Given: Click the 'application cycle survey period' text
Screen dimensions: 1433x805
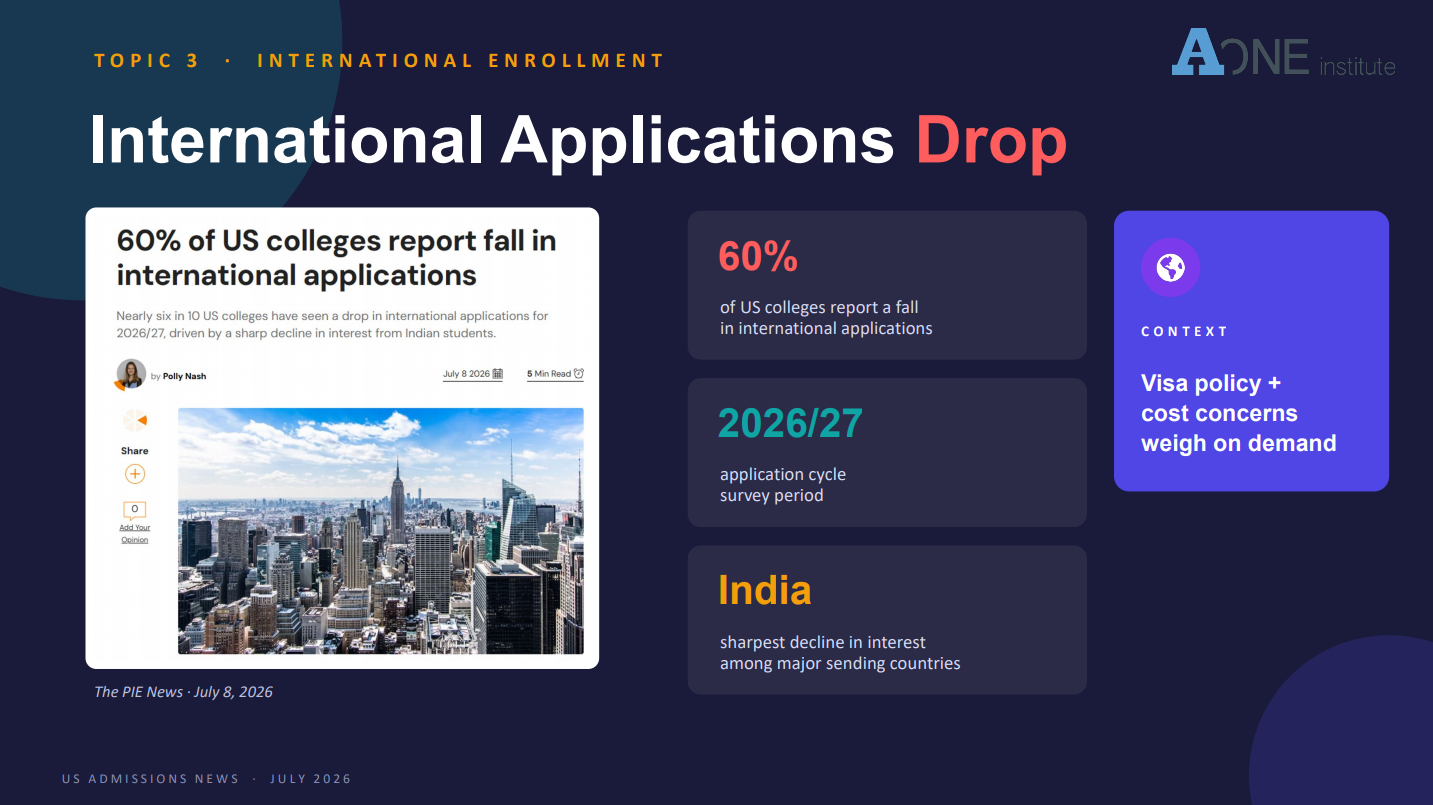Looking at the screenshot, I should 783,485.
